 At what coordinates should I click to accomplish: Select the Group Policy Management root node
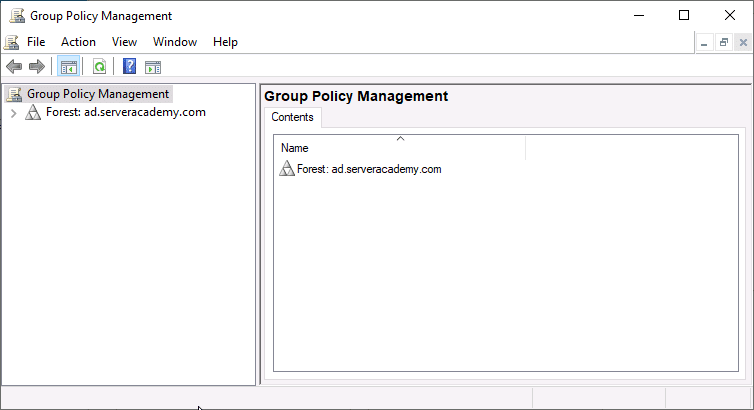pos(97,94)
